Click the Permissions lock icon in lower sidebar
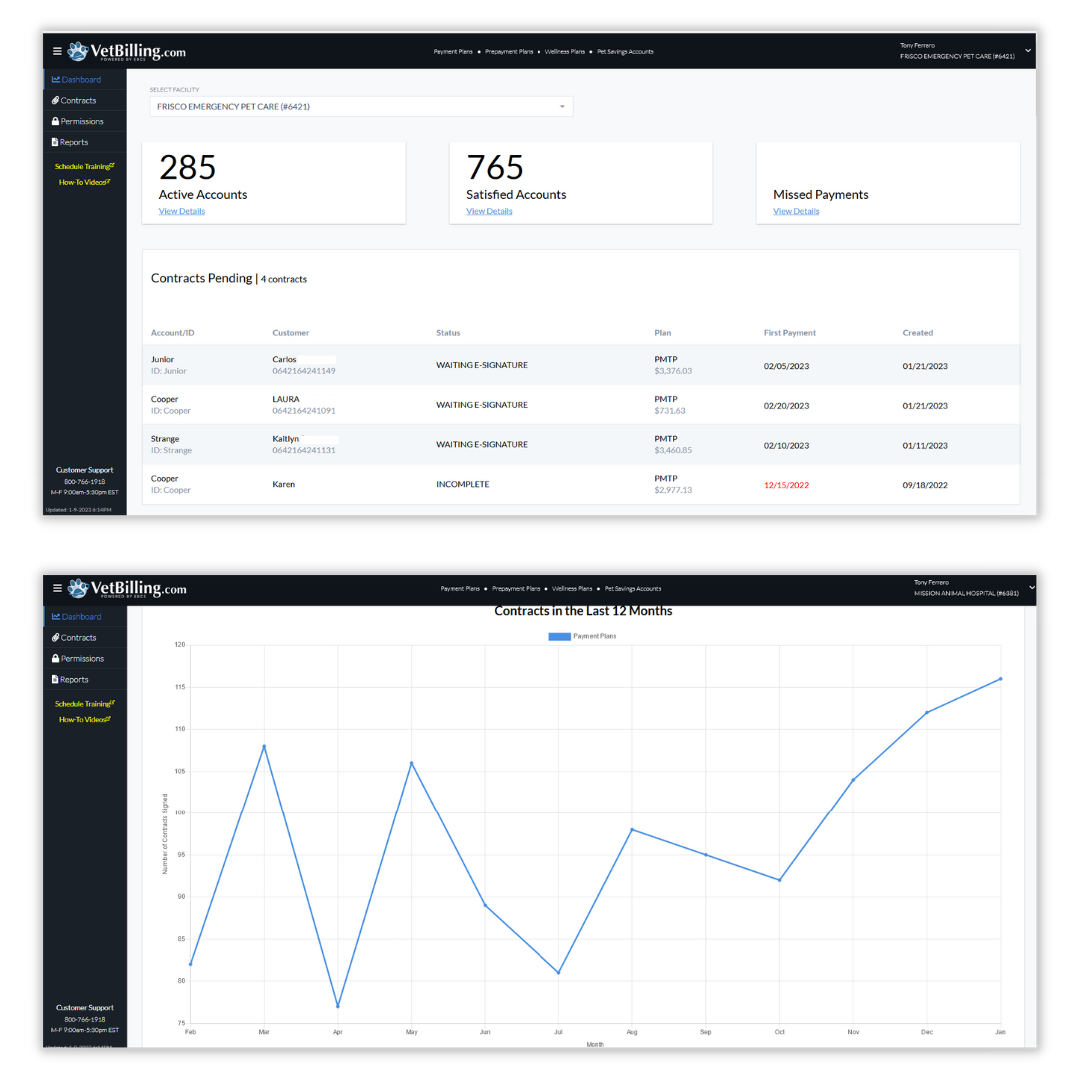Image resolution: width=1080 pixels, height=1080 pixels. click(55, 658)
